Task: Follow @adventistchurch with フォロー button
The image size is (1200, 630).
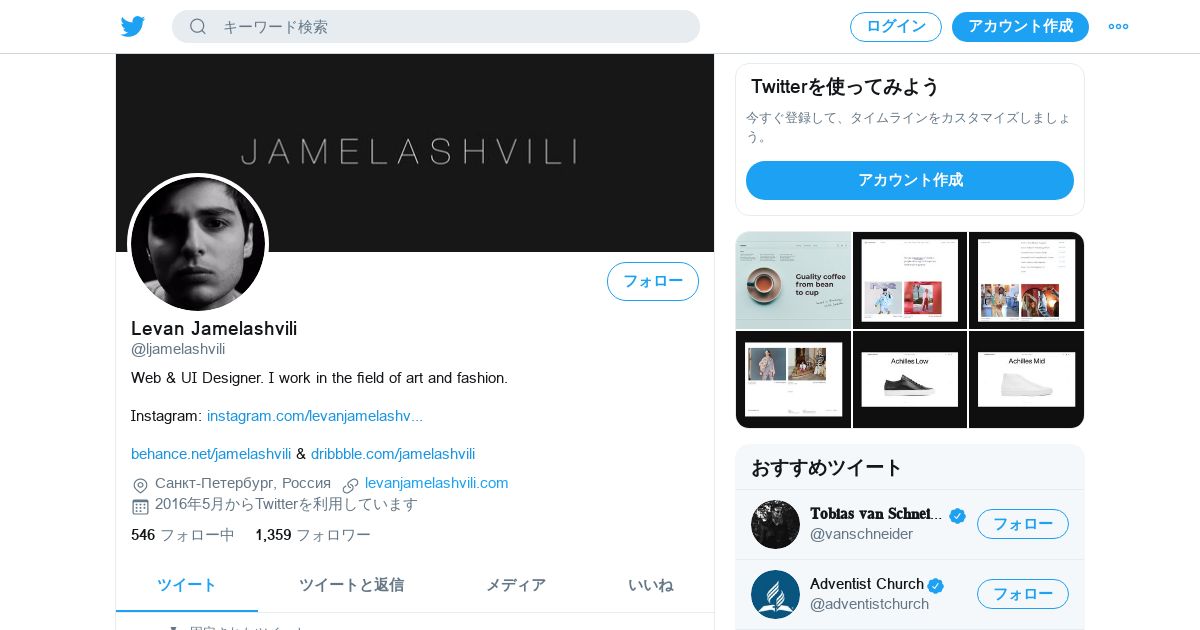Action: [x=1023, y=594]
